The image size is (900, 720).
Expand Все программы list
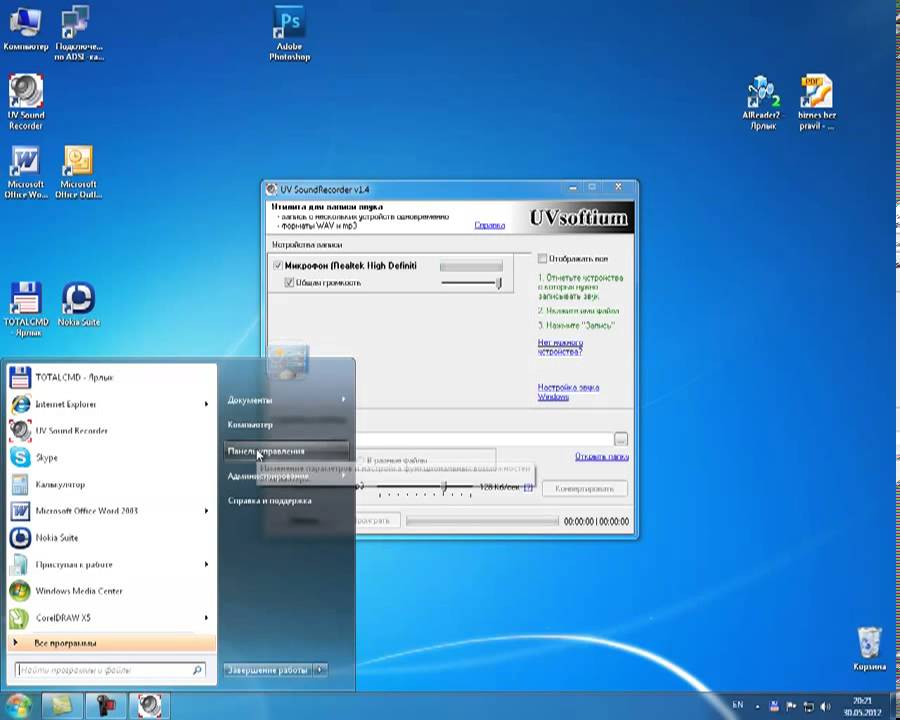(x=112, y=643)
